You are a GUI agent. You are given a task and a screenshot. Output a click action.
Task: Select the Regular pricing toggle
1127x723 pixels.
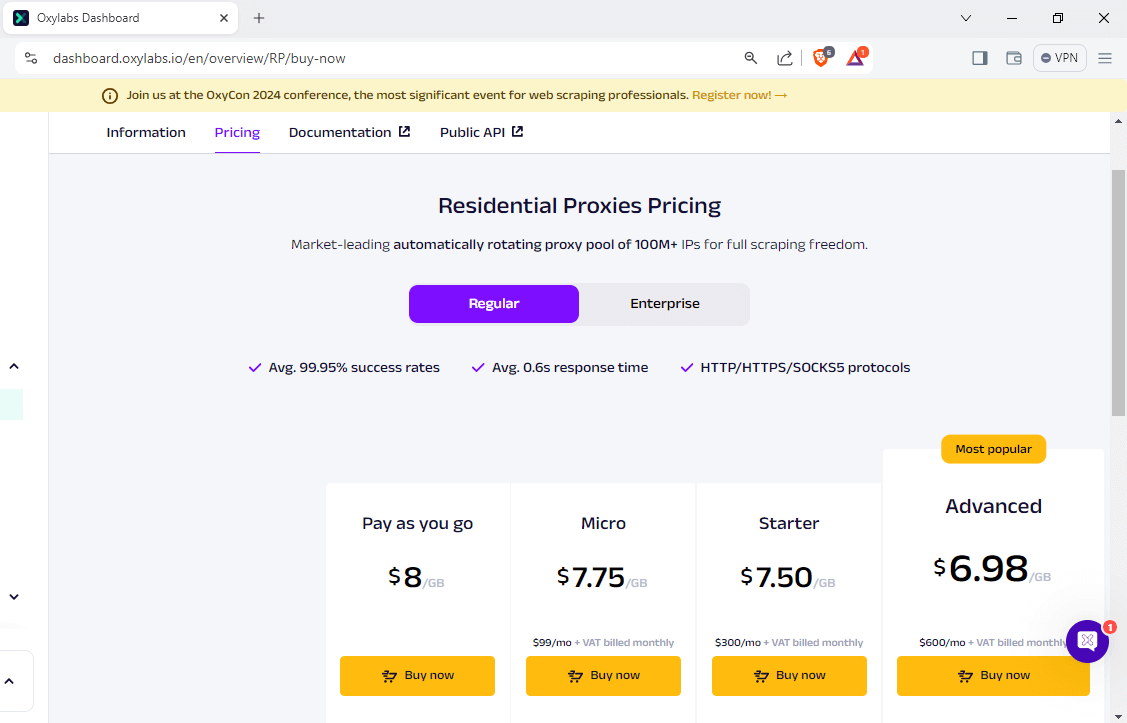[x=494, y=304]
